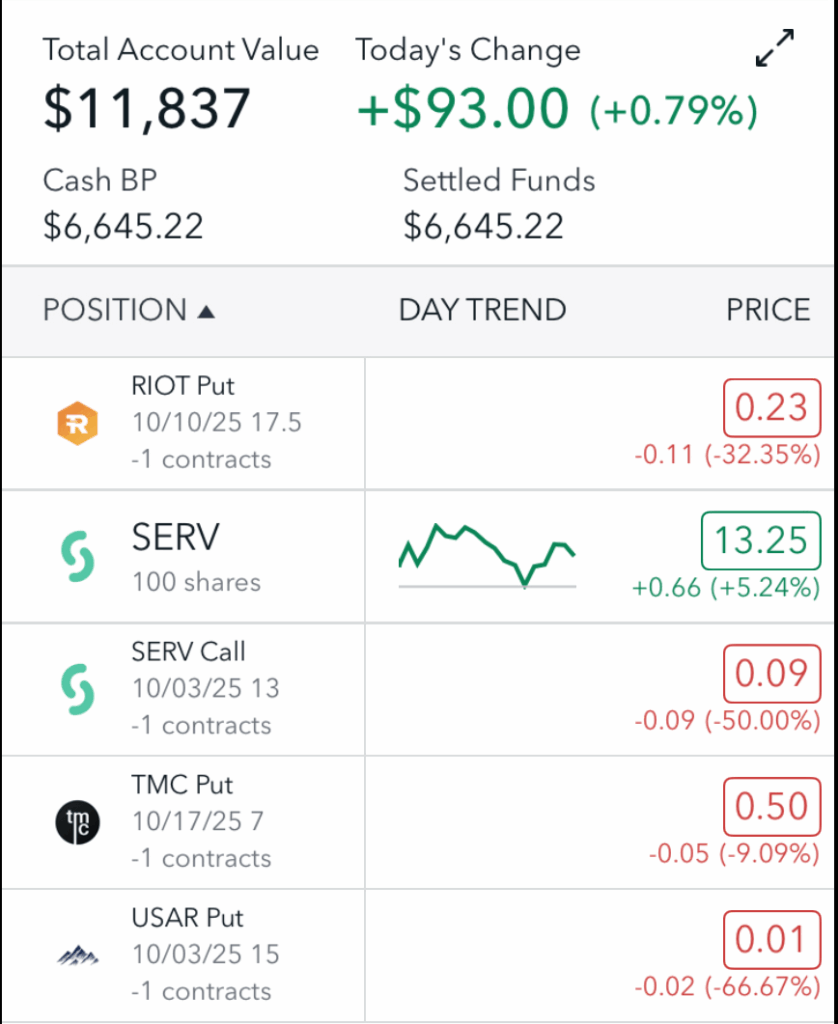This screenshot has width=838, height=1024.
Task: Click the SERV shares green logo
Action: [77, 556]
